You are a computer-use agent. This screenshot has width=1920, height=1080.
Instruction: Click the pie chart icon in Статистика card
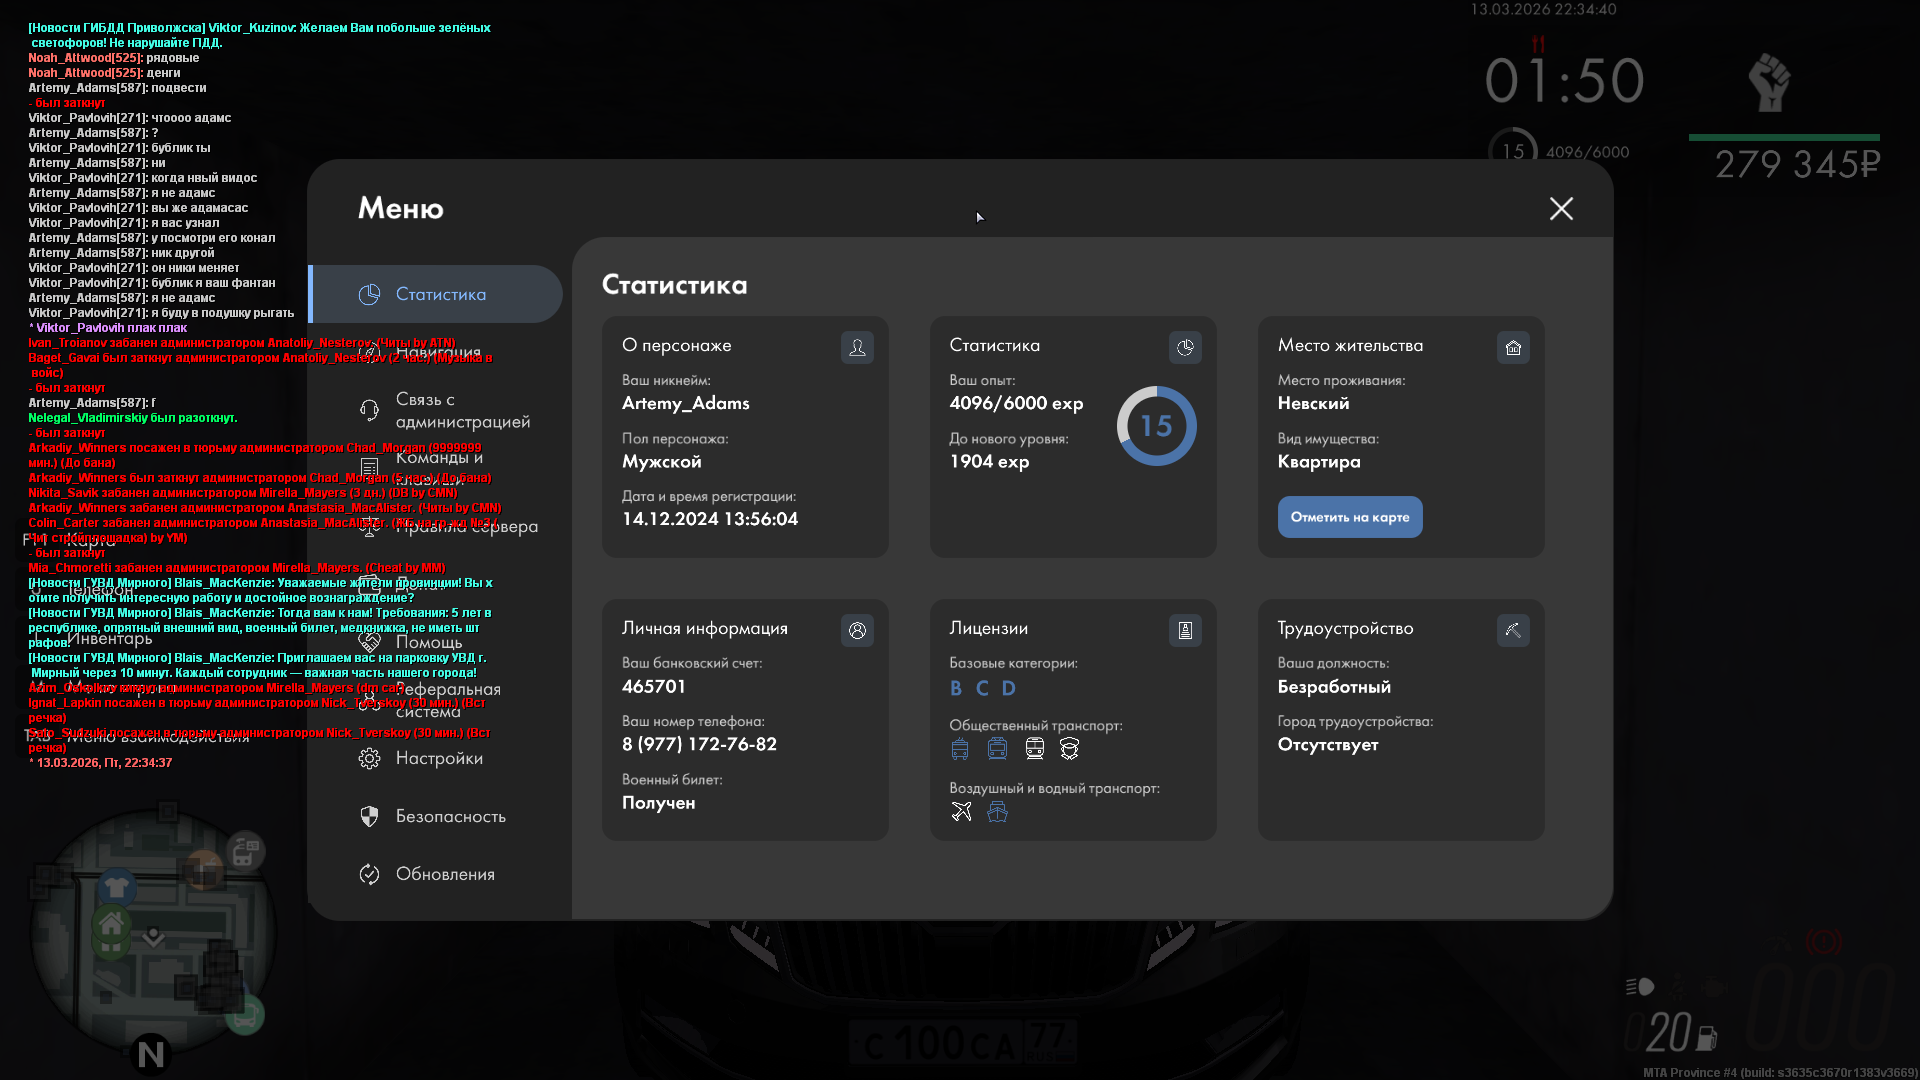point(1185,347)
